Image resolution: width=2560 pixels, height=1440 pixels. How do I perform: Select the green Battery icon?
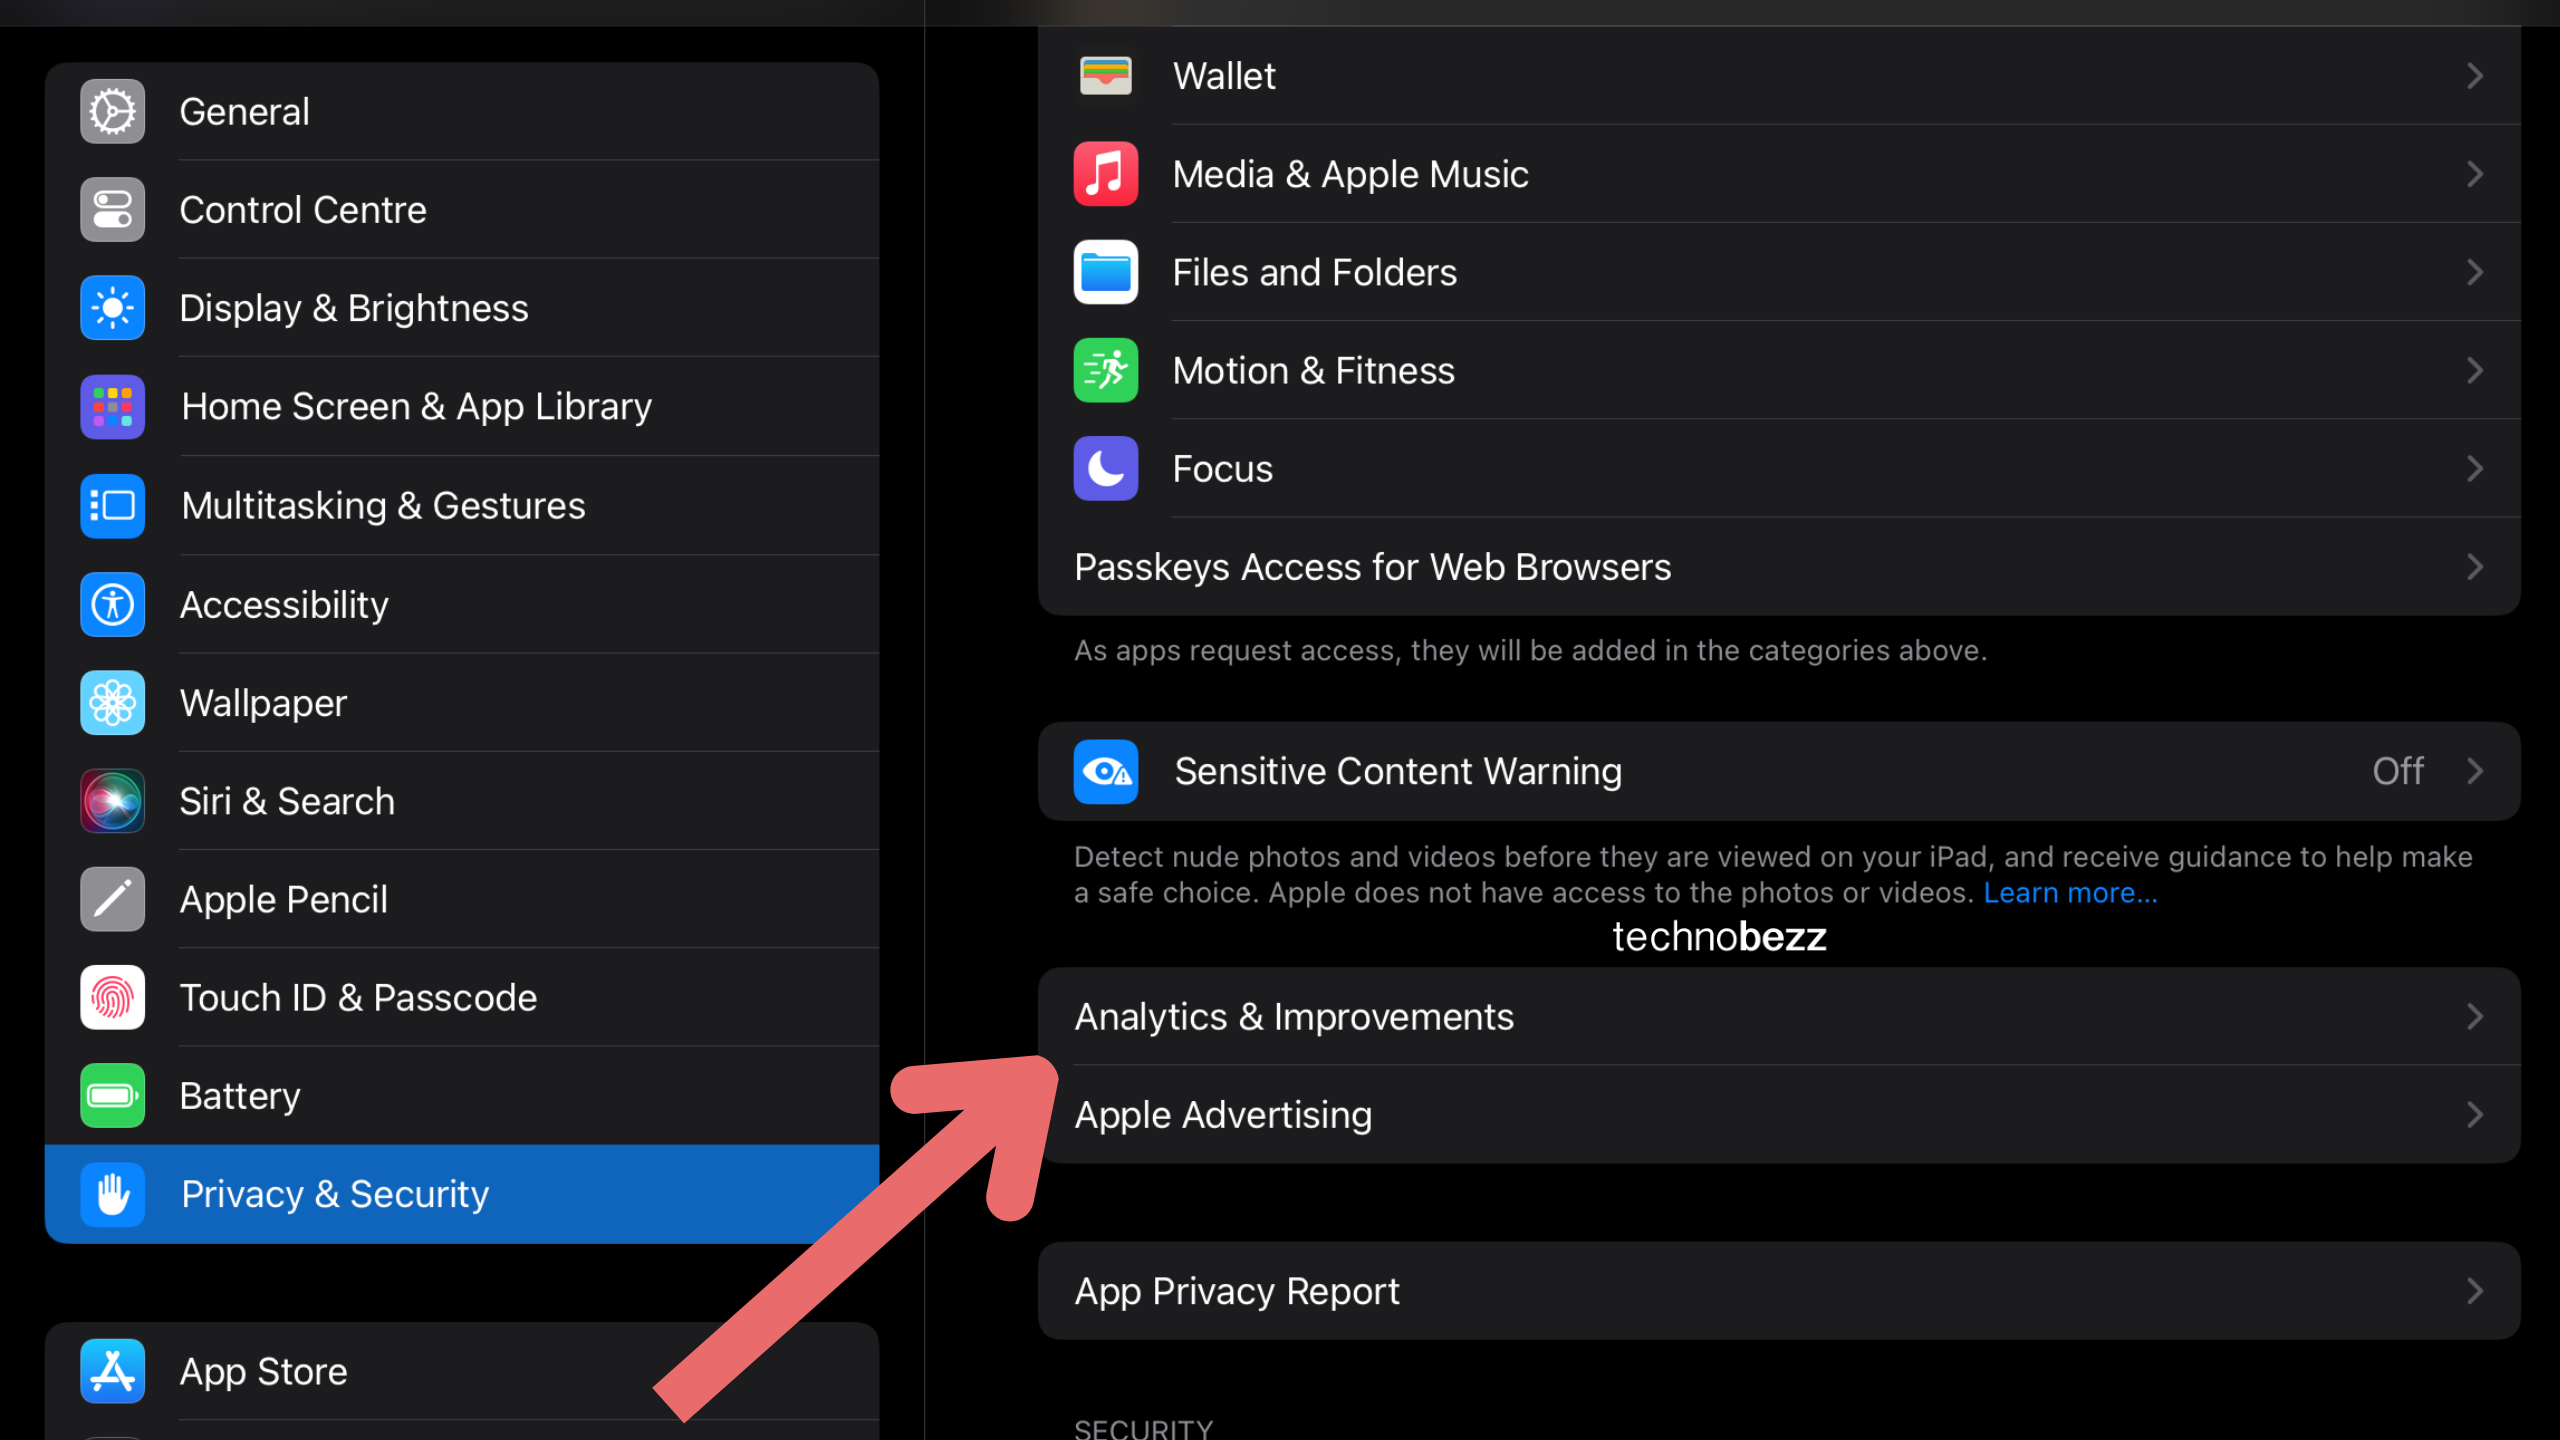(112, 1096)
